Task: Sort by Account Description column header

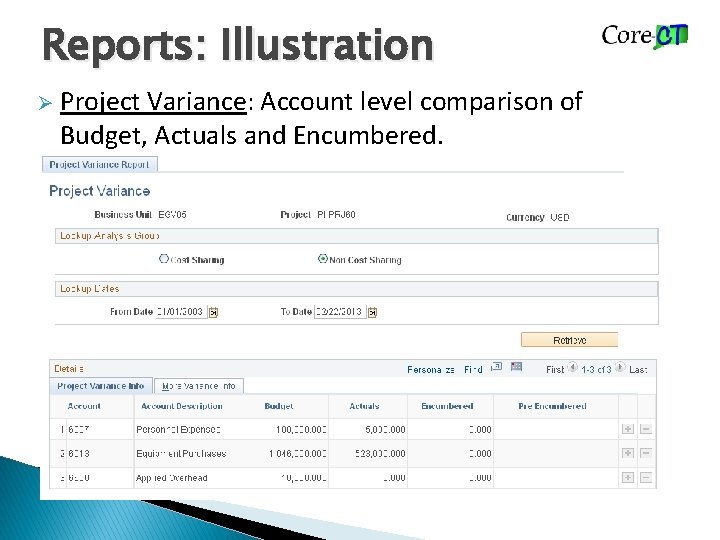Action: [x=182, y=406]
